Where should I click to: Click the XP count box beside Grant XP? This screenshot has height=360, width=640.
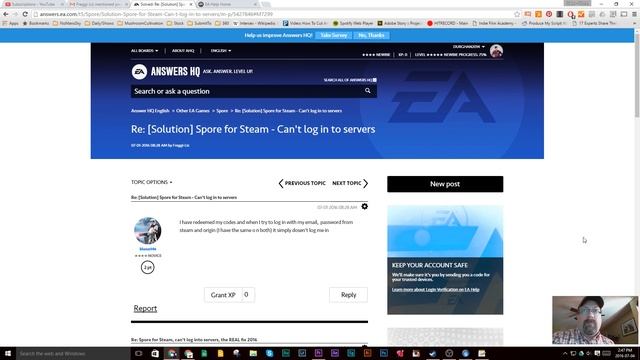(247, 295)
